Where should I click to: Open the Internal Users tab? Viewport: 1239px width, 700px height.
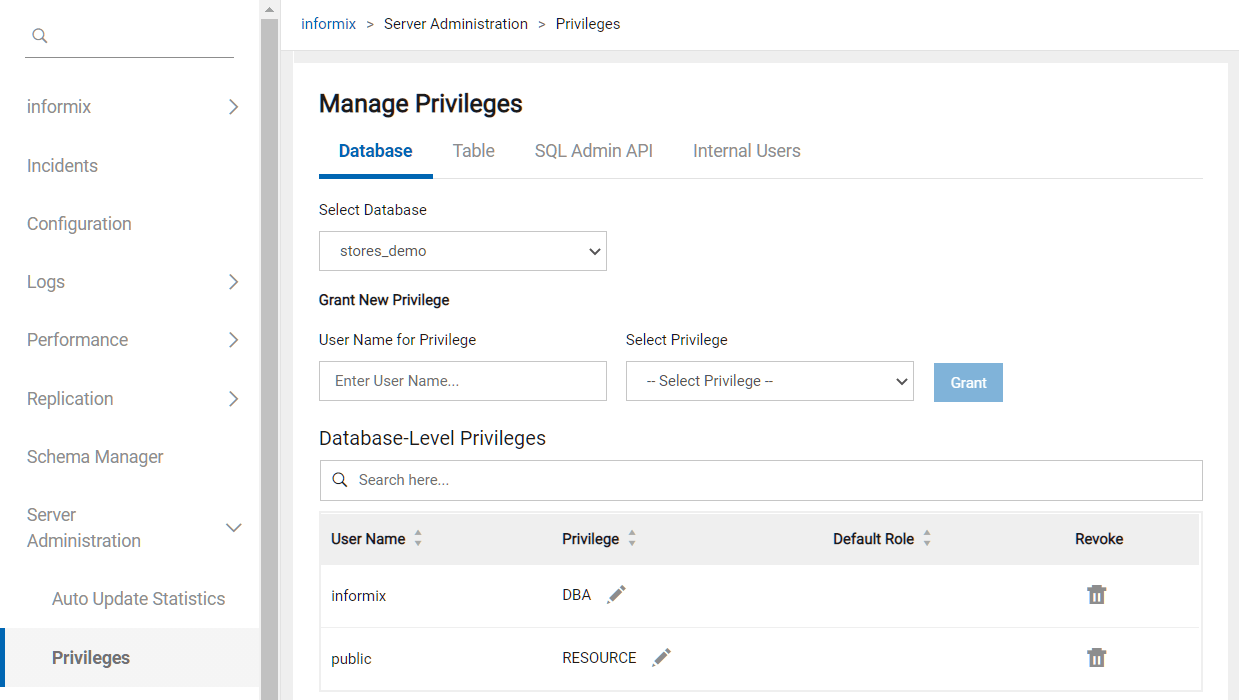746,151
